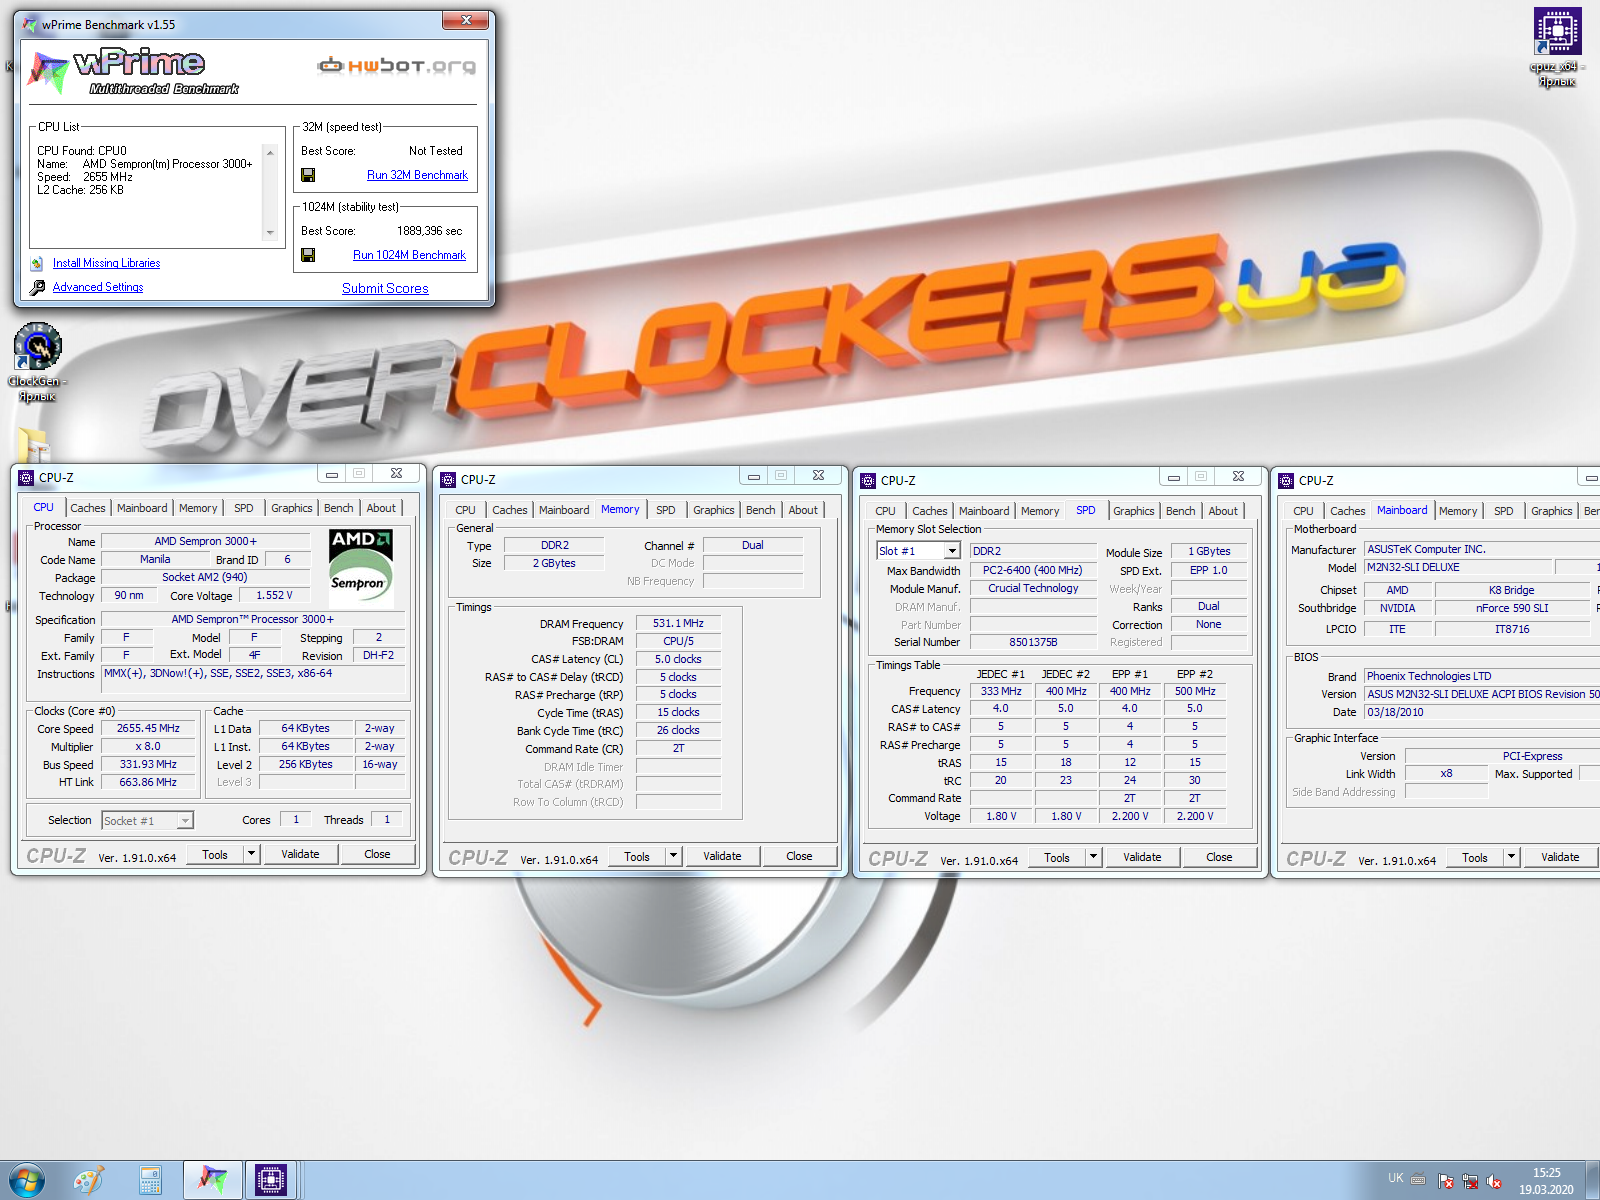
Task: Click the Show Desktop strip on the taskbar
Action: [x=1592, y=1181]
